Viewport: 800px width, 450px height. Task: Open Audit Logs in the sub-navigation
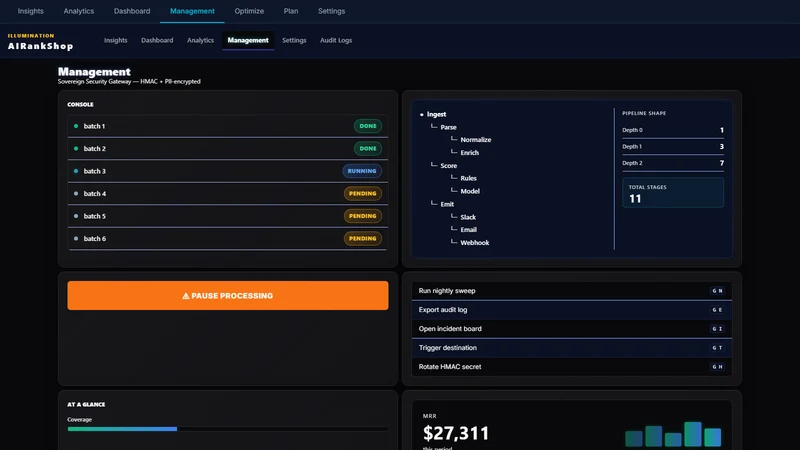(336, 40)
